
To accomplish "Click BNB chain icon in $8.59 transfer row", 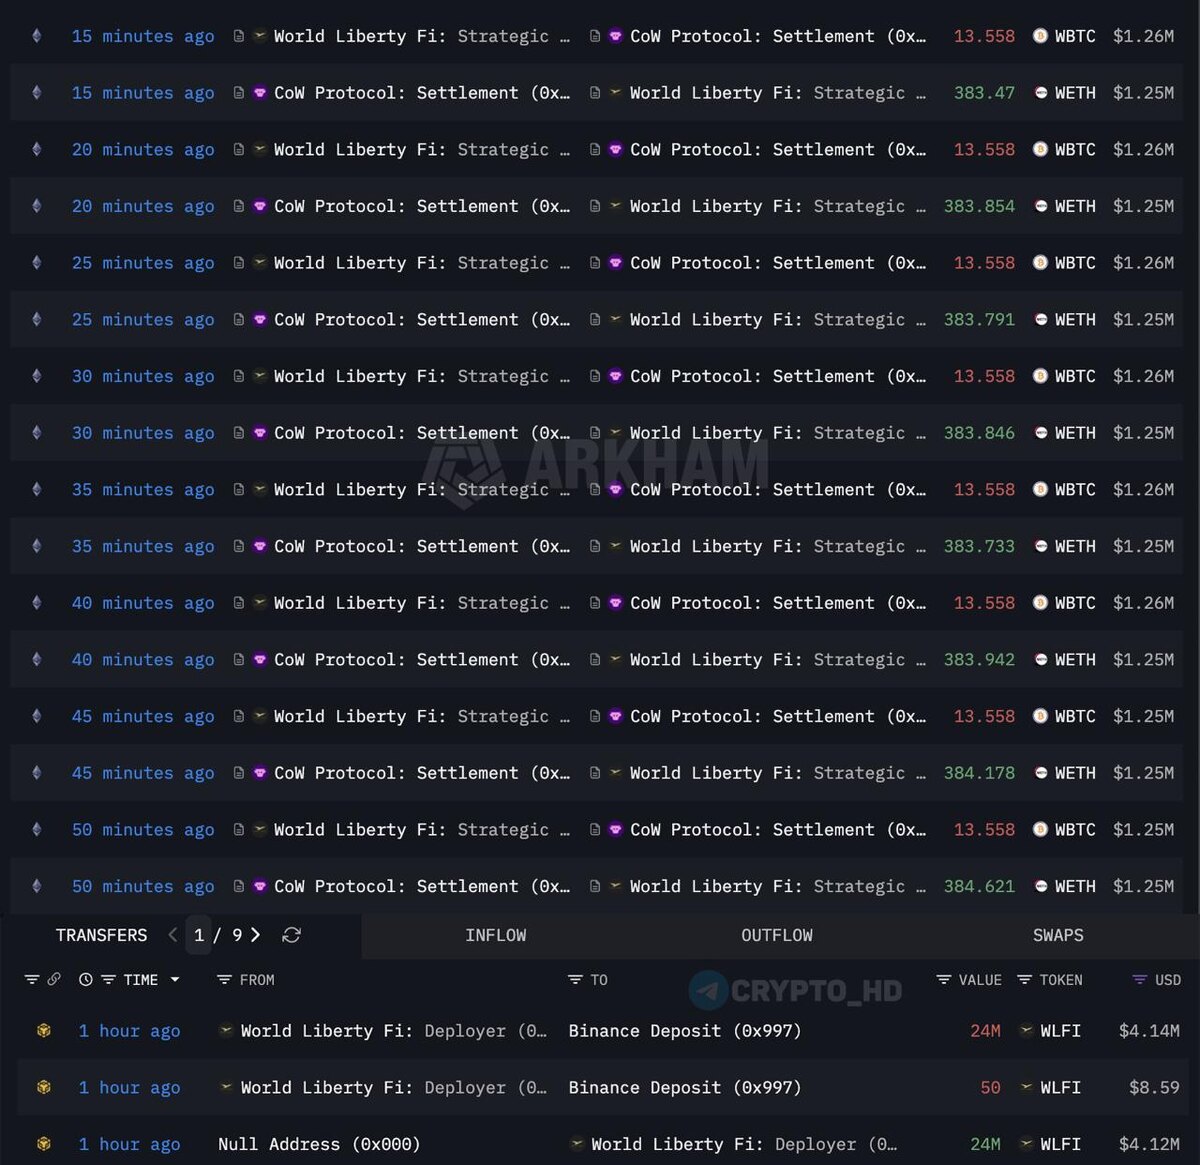I will (43, 1087).
